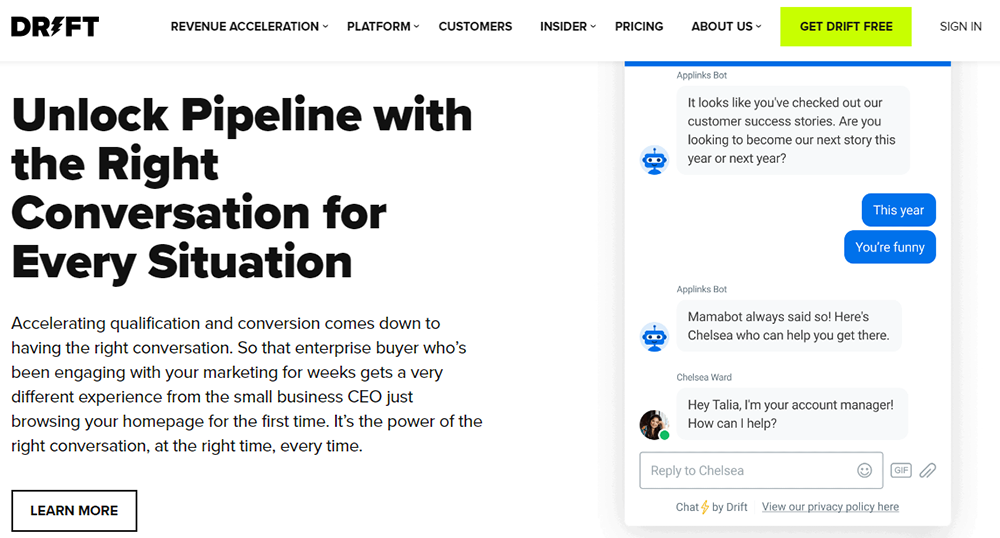Click the green online status dot
The image size is (1000, 538).
click(665, 435)
